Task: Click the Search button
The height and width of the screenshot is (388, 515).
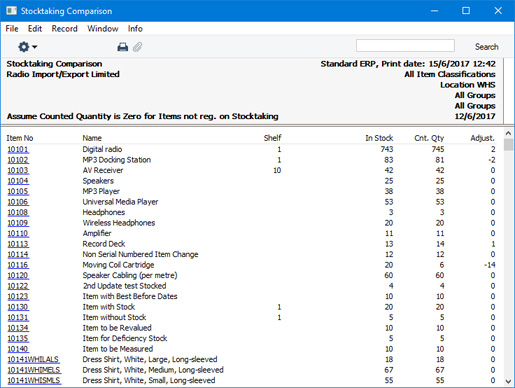Action: 487,47
